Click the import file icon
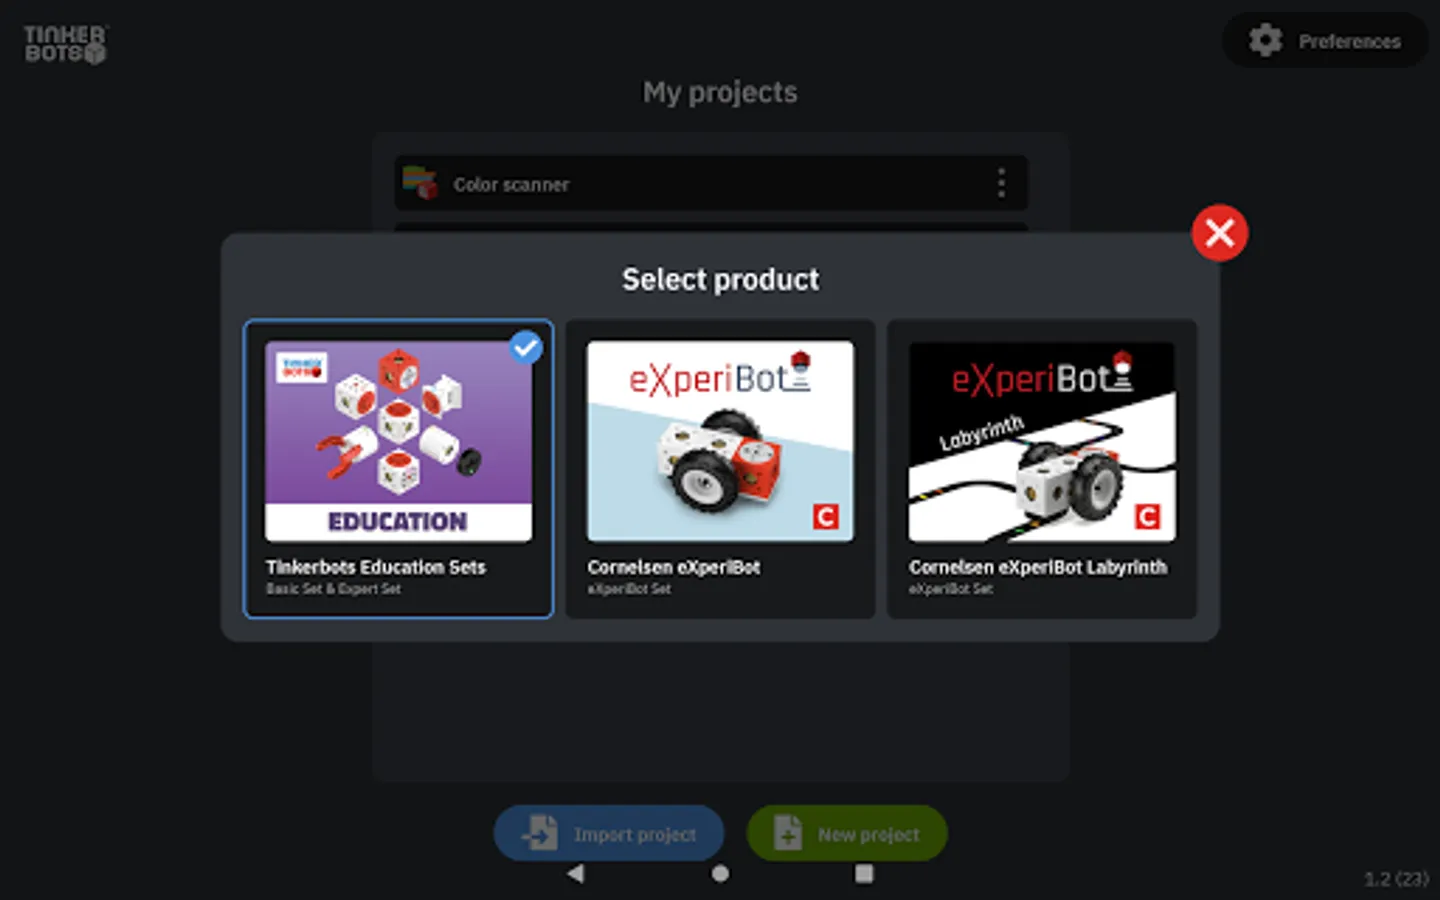1440x900 pixels. pyautogui.click(x=540, y=833)
